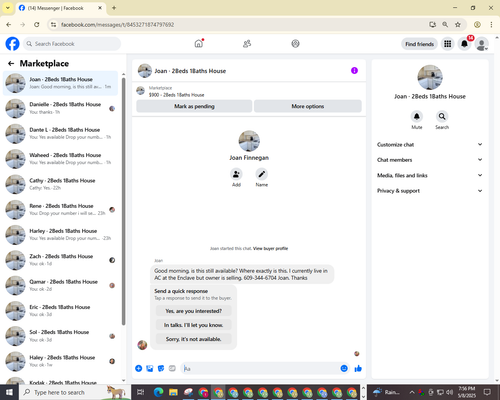
Task: Open the emoji picker
Action: (x=344, y=368)
